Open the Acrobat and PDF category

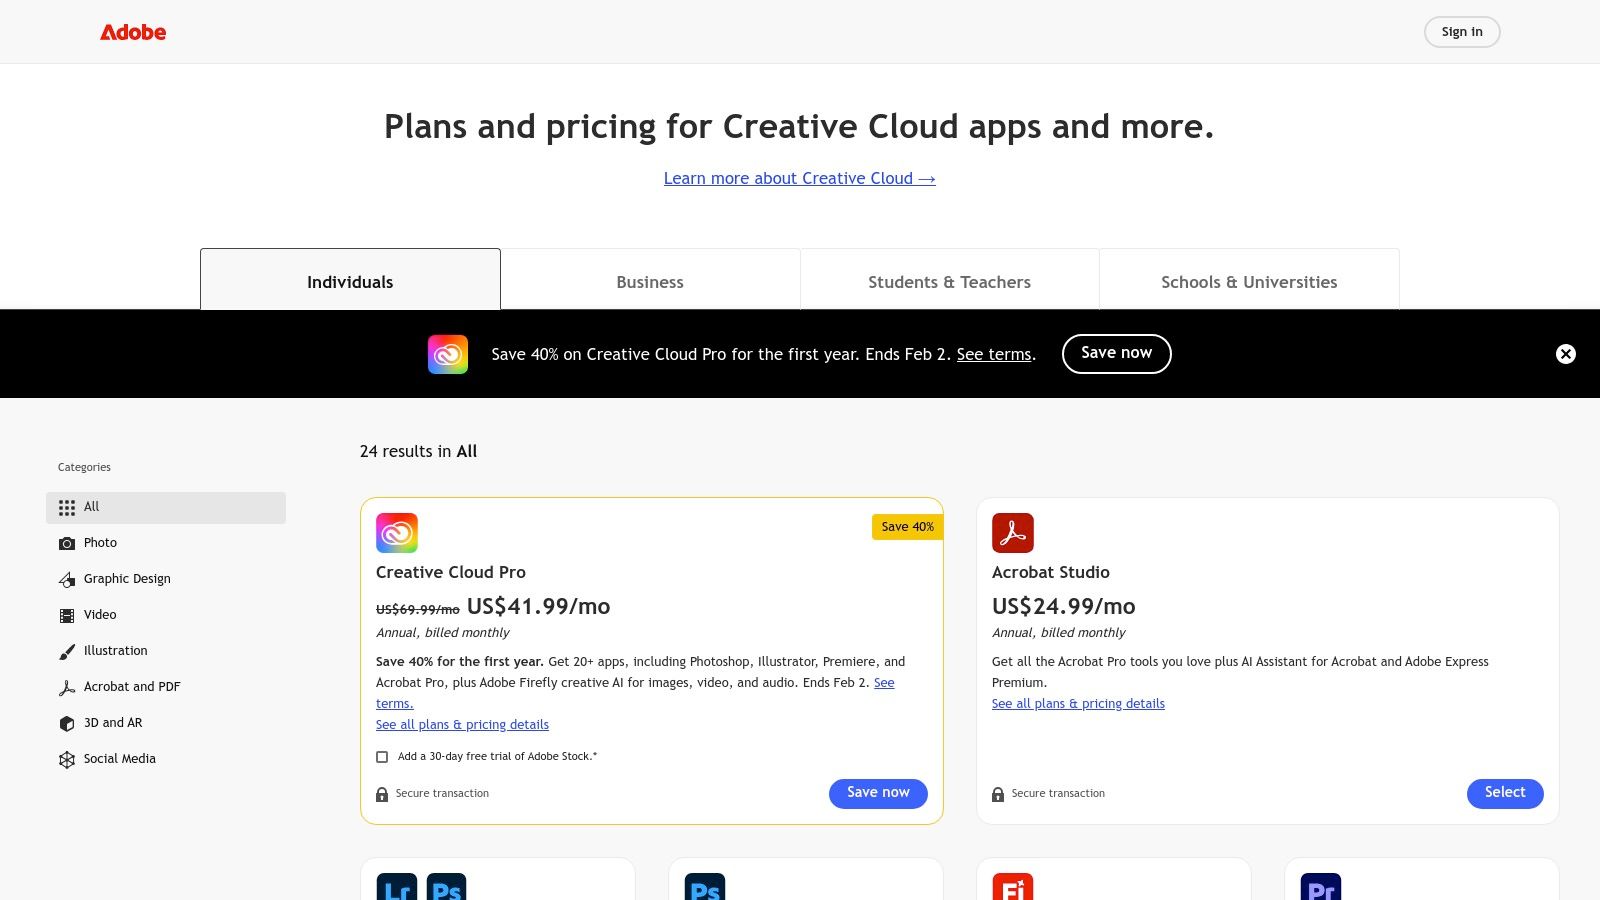[x=132, y=687]
